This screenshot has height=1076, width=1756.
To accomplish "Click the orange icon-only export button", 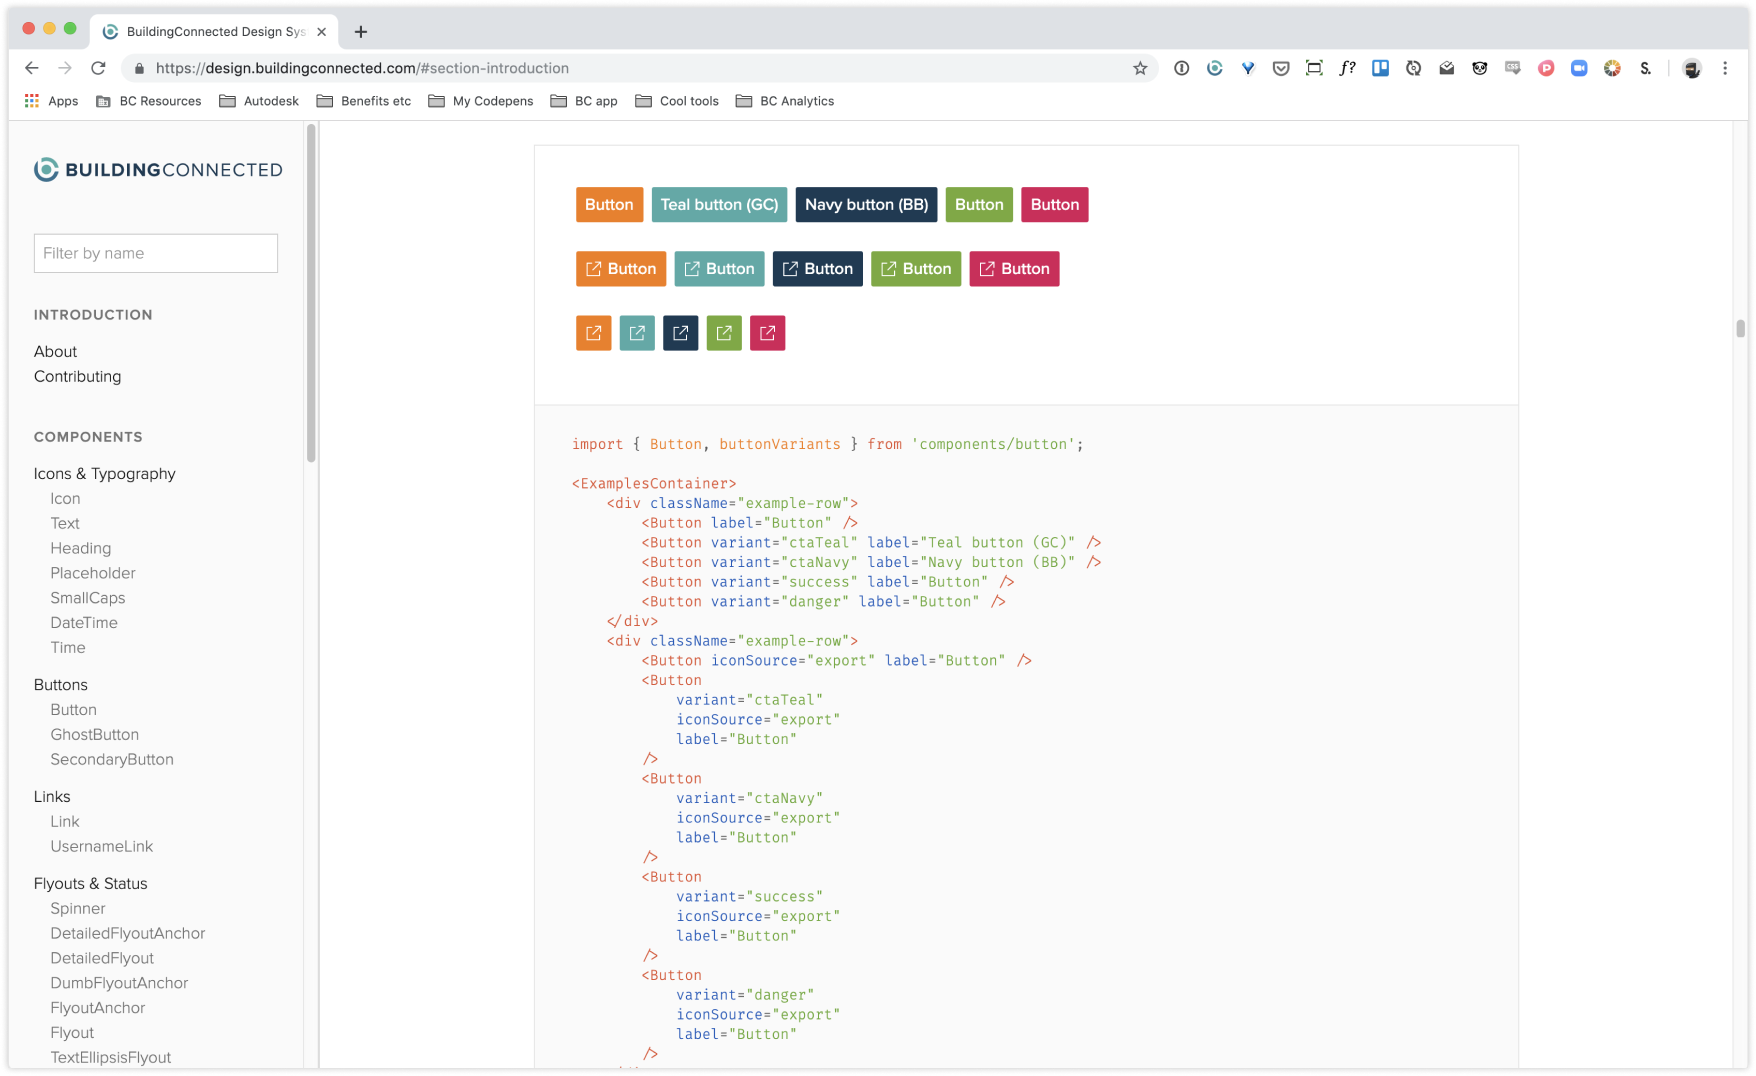I will [x=593, y=333].
